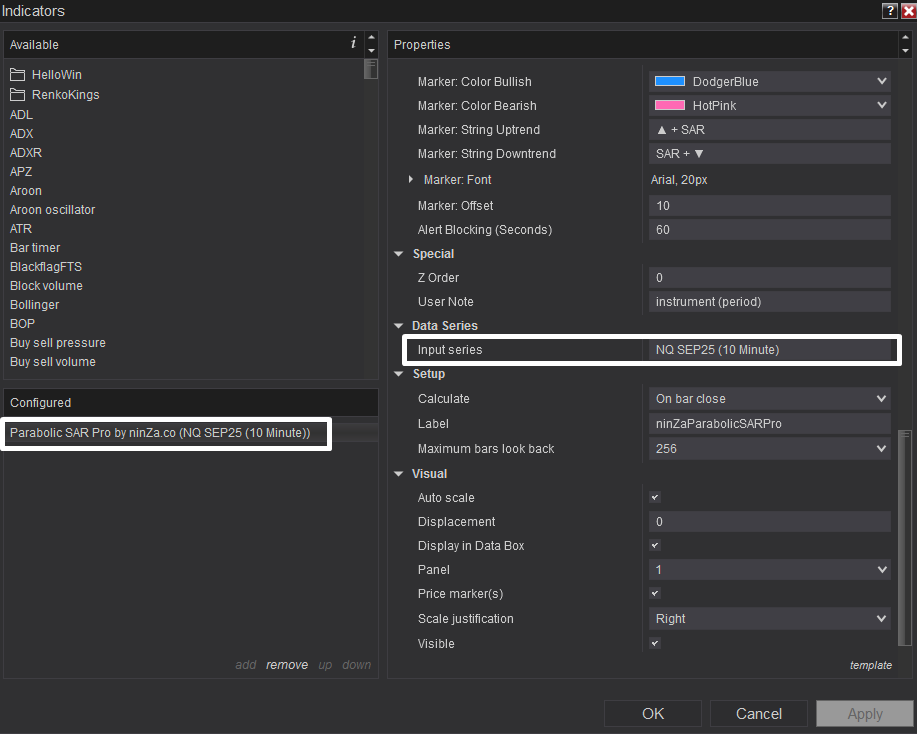The height and width of the screenshot is (734, 917).
Task: Click the template link
Action: tap(871, 666)
